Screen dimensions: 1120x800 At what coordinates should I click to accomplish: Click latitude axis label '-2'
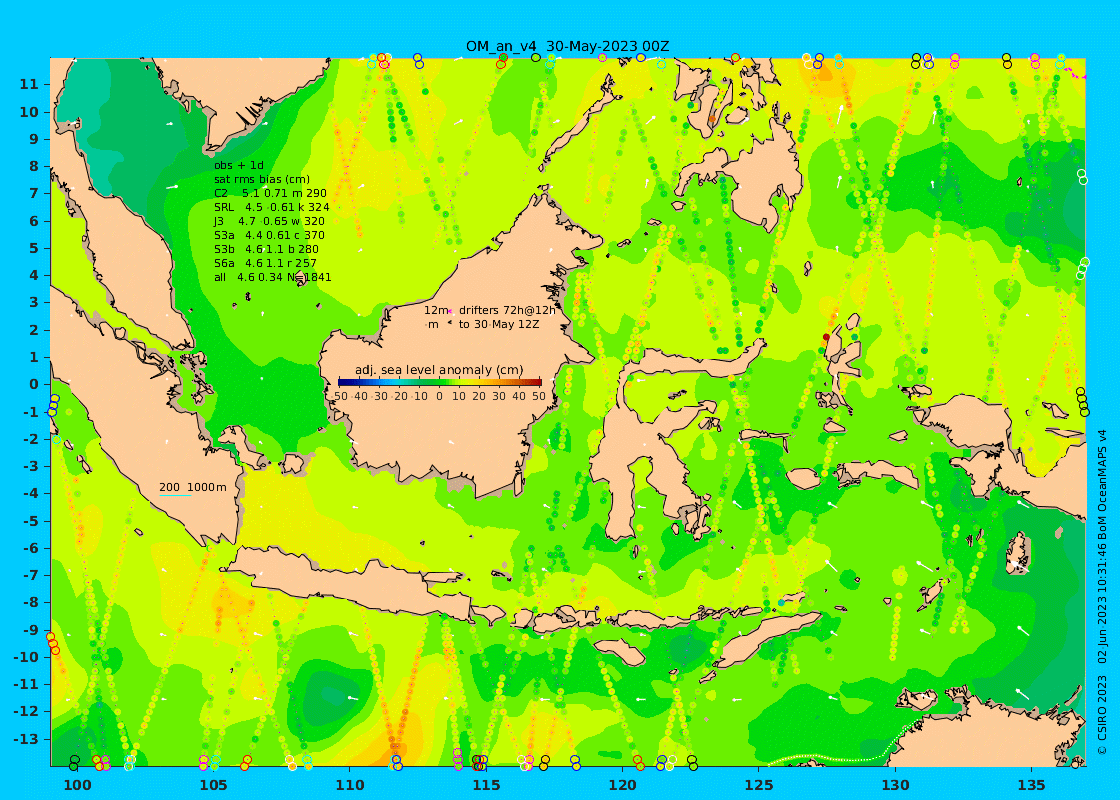tap(31, 439)
